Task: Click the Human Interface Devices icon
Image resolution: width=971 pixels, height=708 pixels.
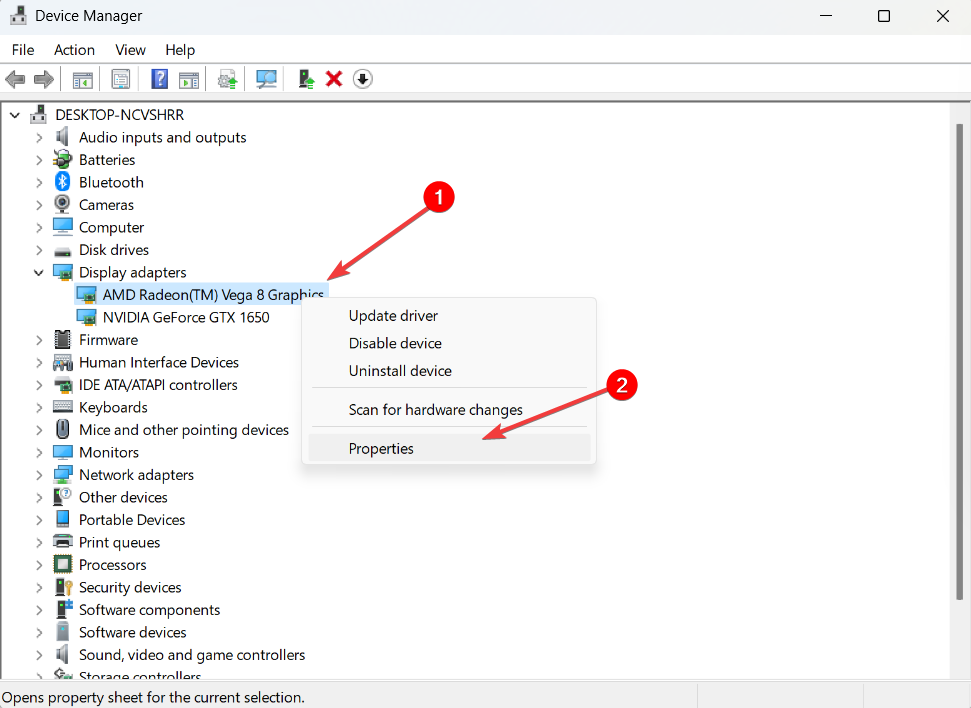Action: (63, 362)
